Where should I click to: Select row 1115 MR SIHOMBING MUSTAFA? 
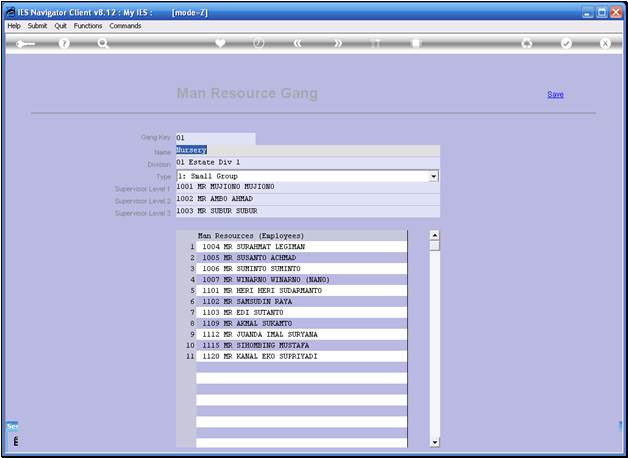(x=302, y=345)
